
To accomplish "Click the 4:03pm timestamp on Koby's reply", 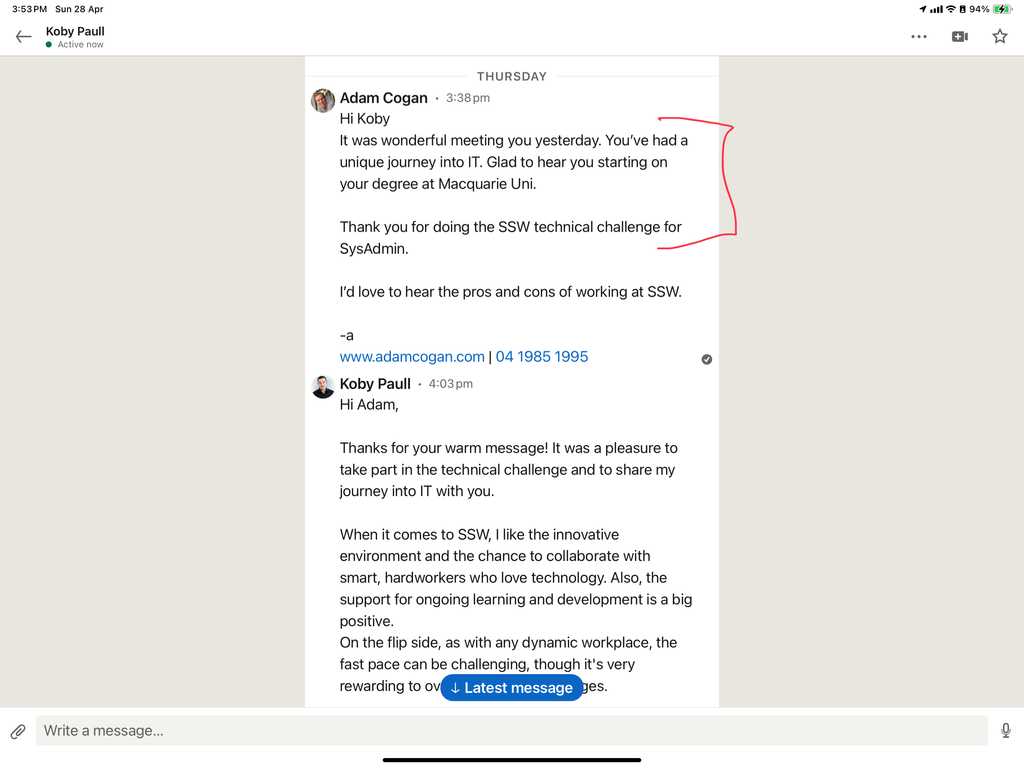I will tap(450, 383).
